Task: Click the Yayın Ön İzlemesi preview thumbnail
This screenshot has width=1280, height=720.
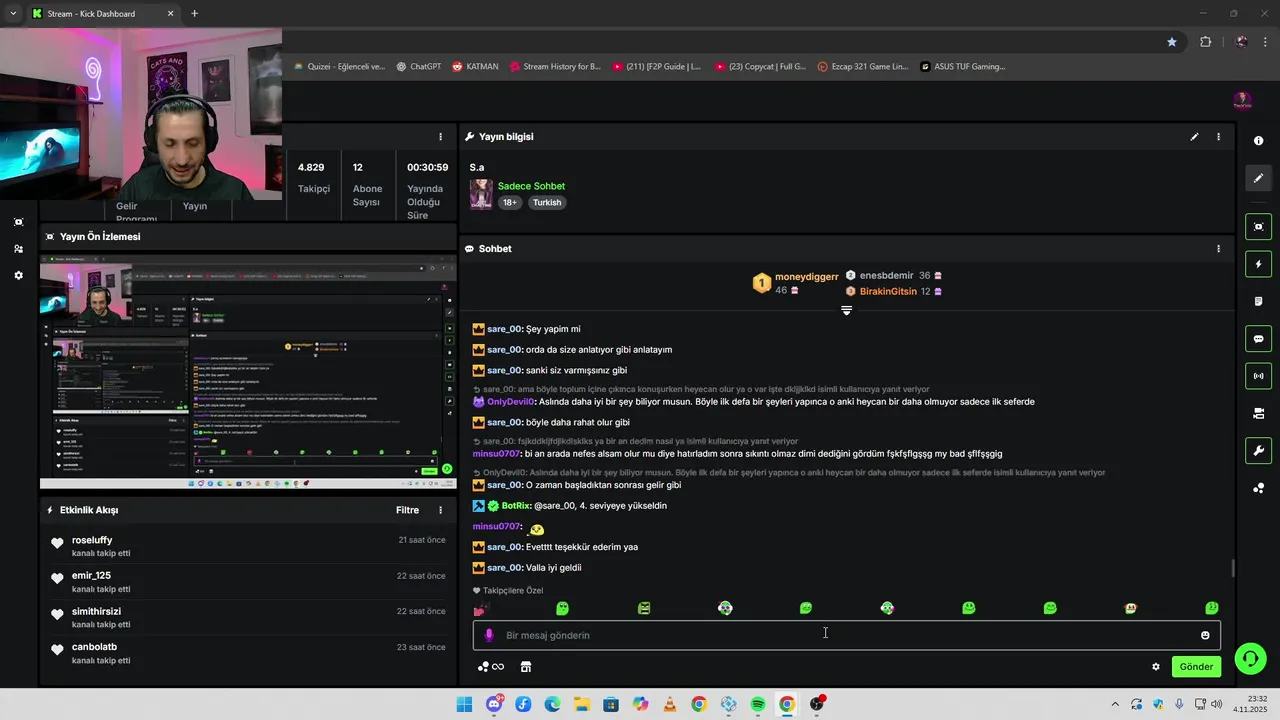Action: point(247,372)
